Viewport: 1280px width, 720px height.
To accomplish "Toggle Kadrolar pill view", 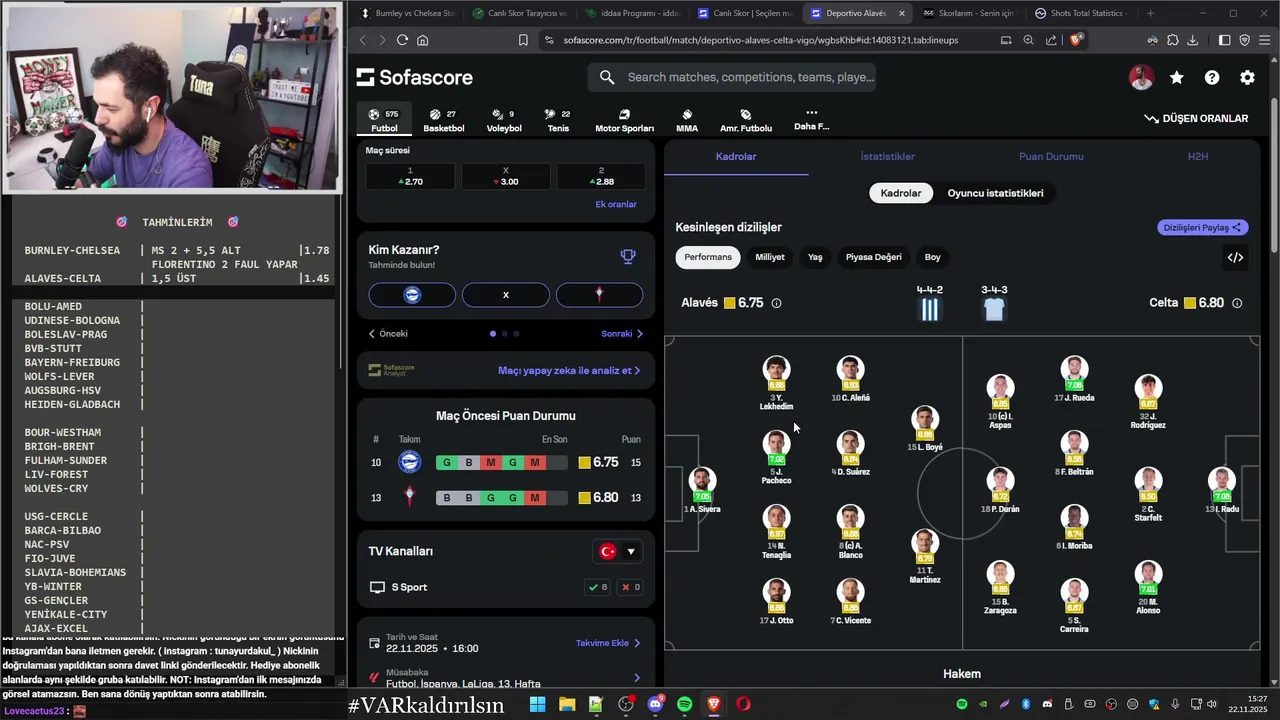I will click(901, 193).
